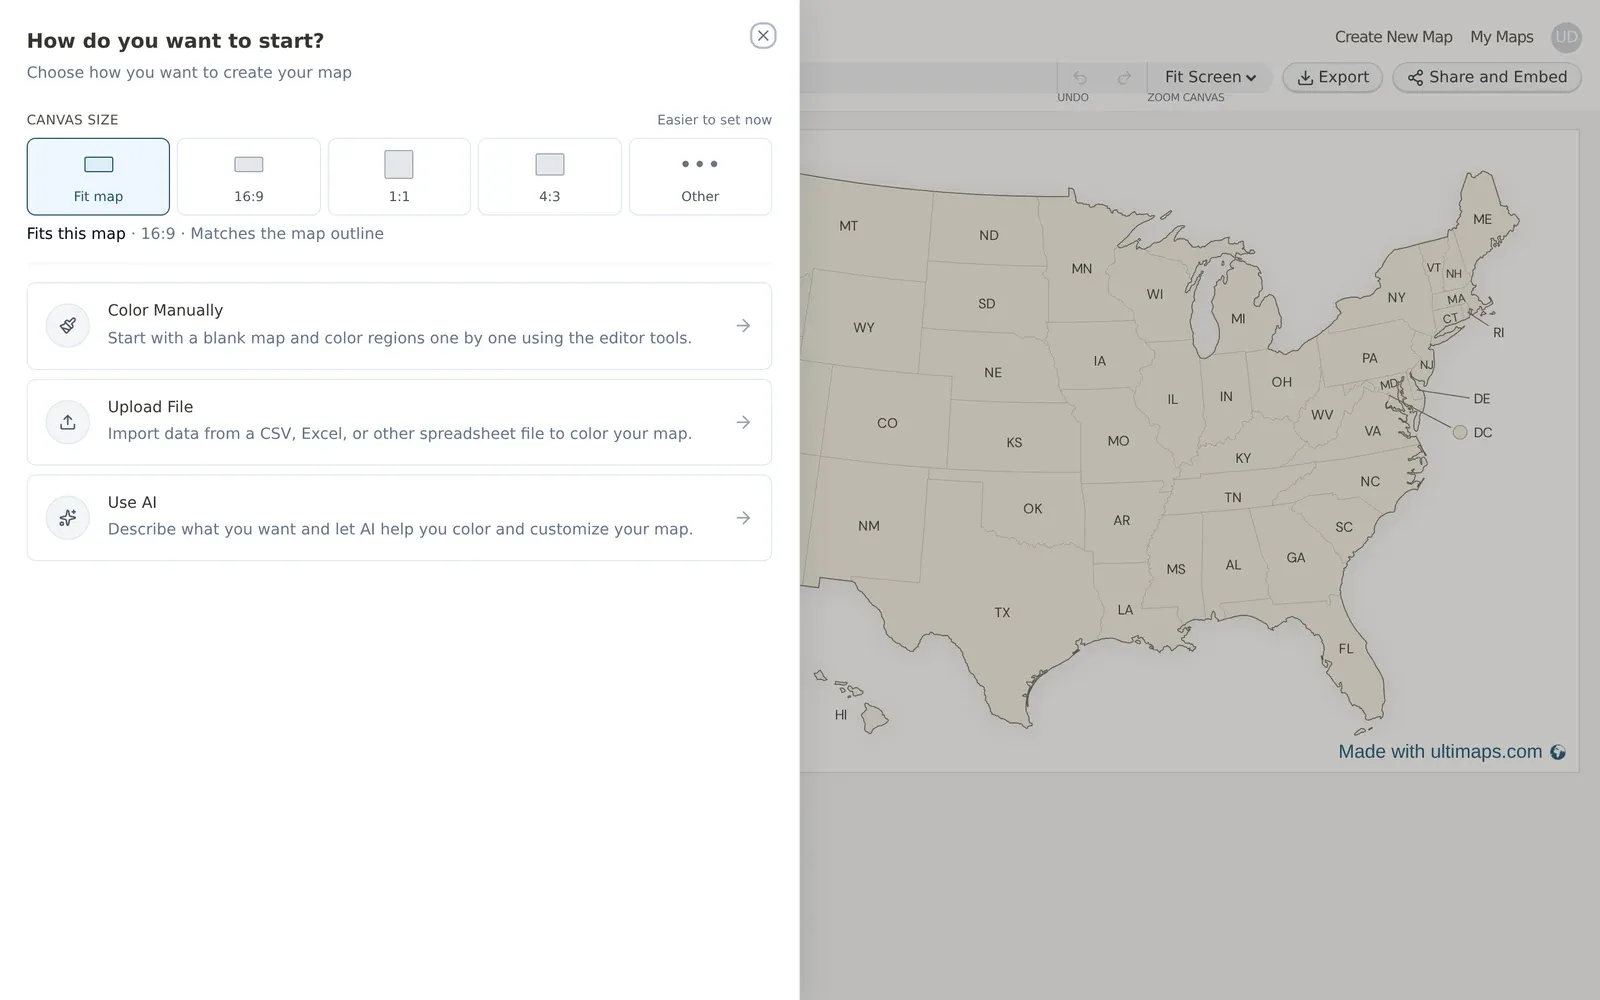Select Texas (TX) on the map
Screen dimensions: 1600x1000
tap(1002, 612)
